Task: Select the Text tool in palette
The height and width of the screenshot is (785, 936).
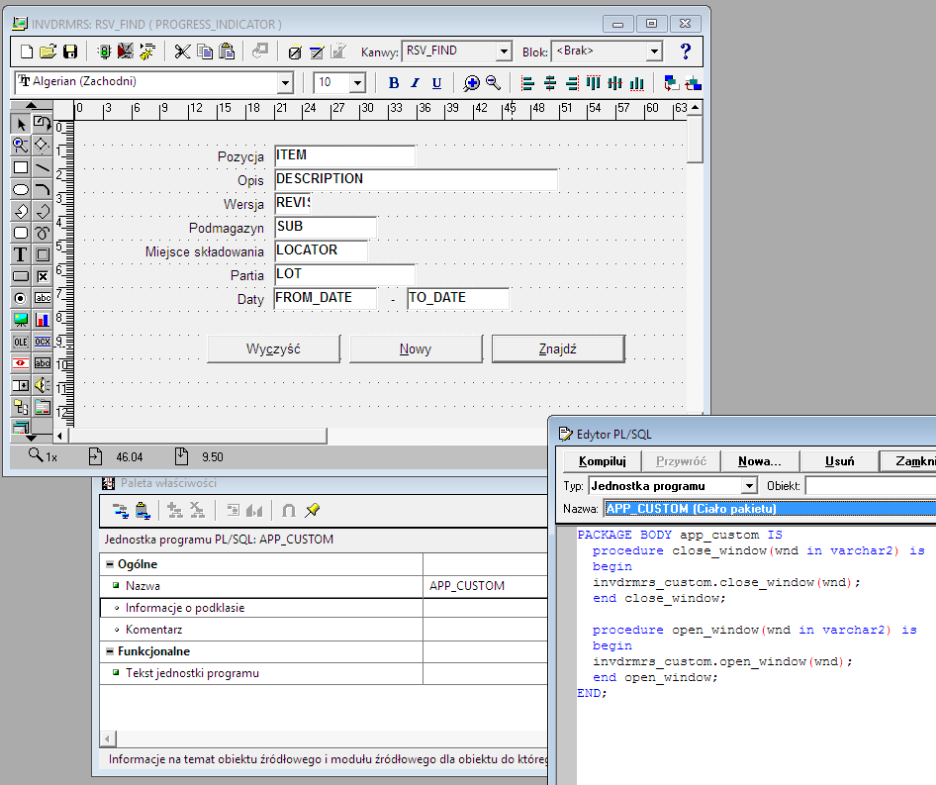Action: pos(20,254)
